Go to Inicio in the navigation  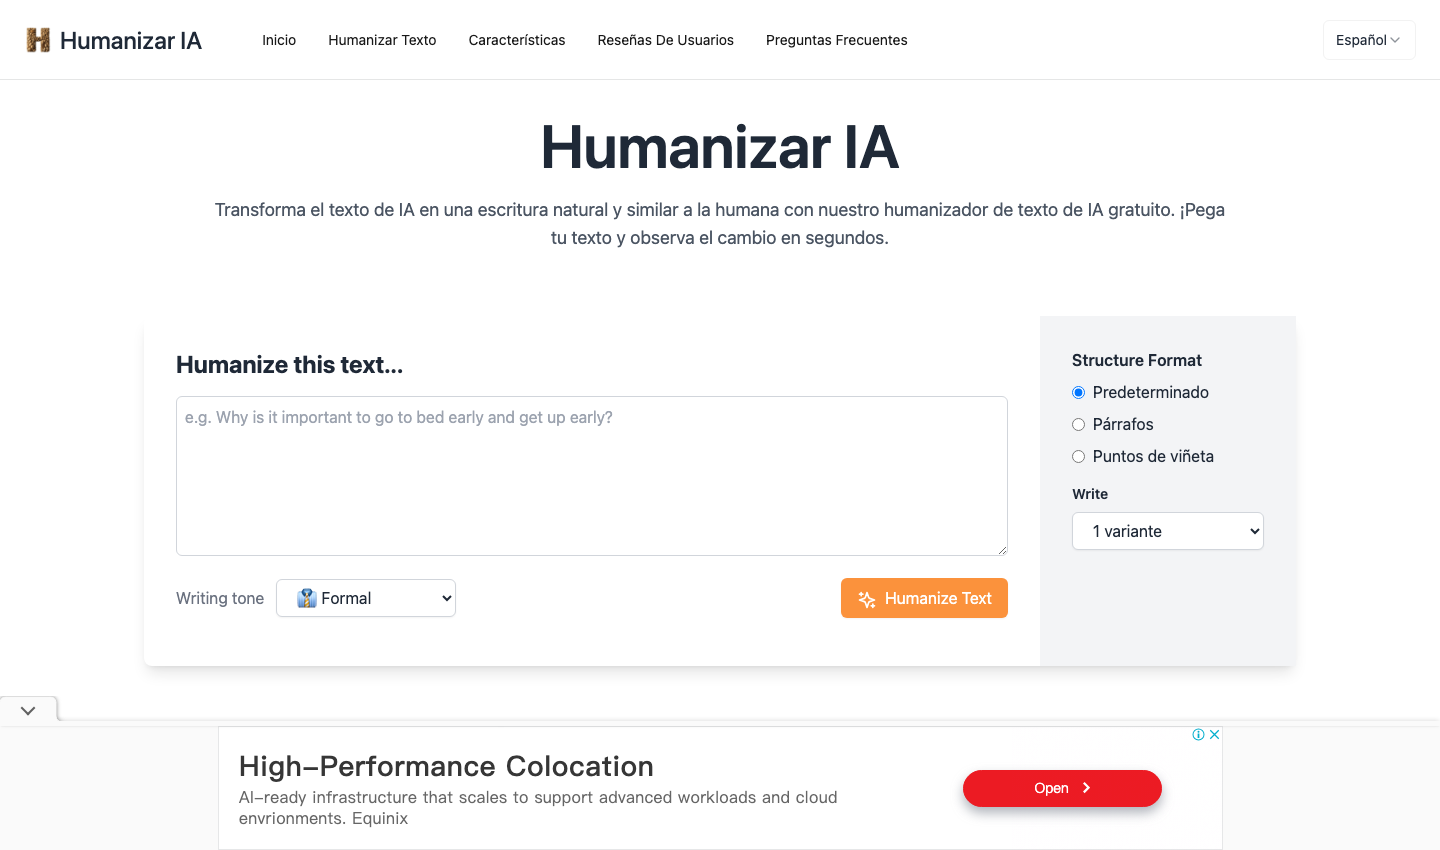click(x=279, y=40)
